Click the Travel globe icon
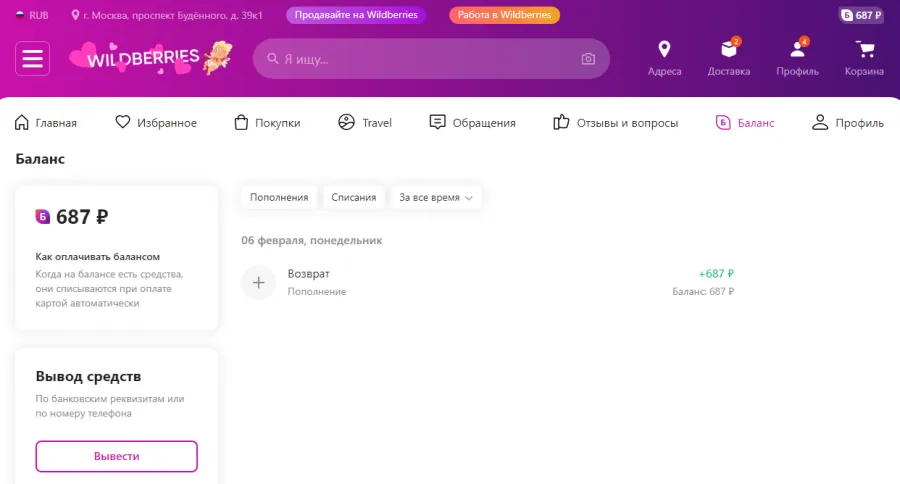 pyautogui.click(x=346, y=122)
